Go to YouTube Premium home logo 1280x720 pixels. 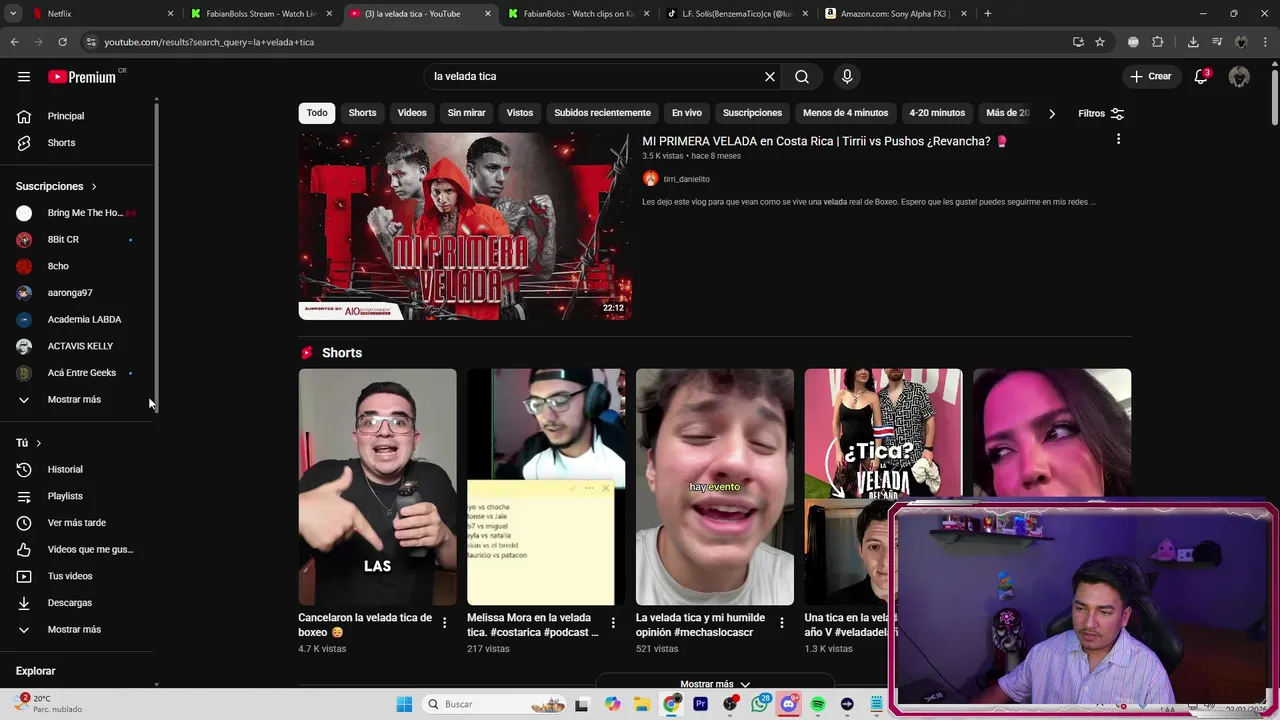(83, 76)
